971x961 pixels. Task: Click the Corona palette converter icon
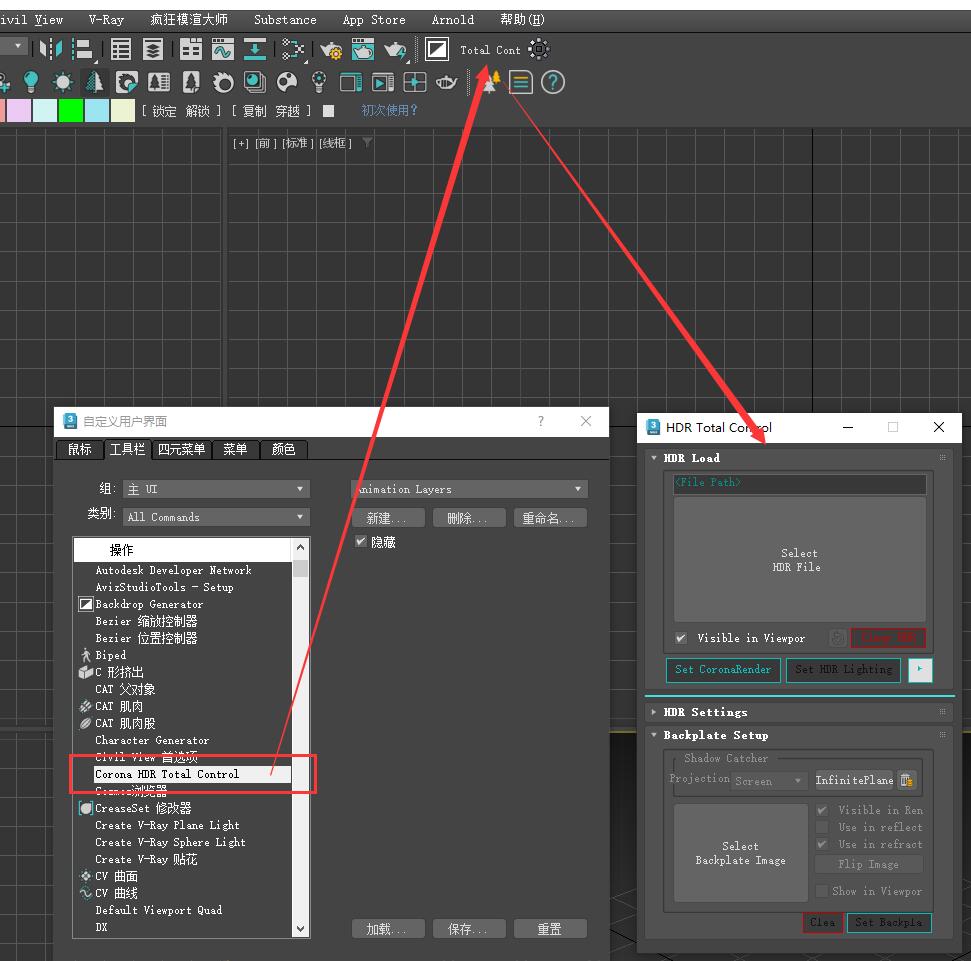pos(287,82)
